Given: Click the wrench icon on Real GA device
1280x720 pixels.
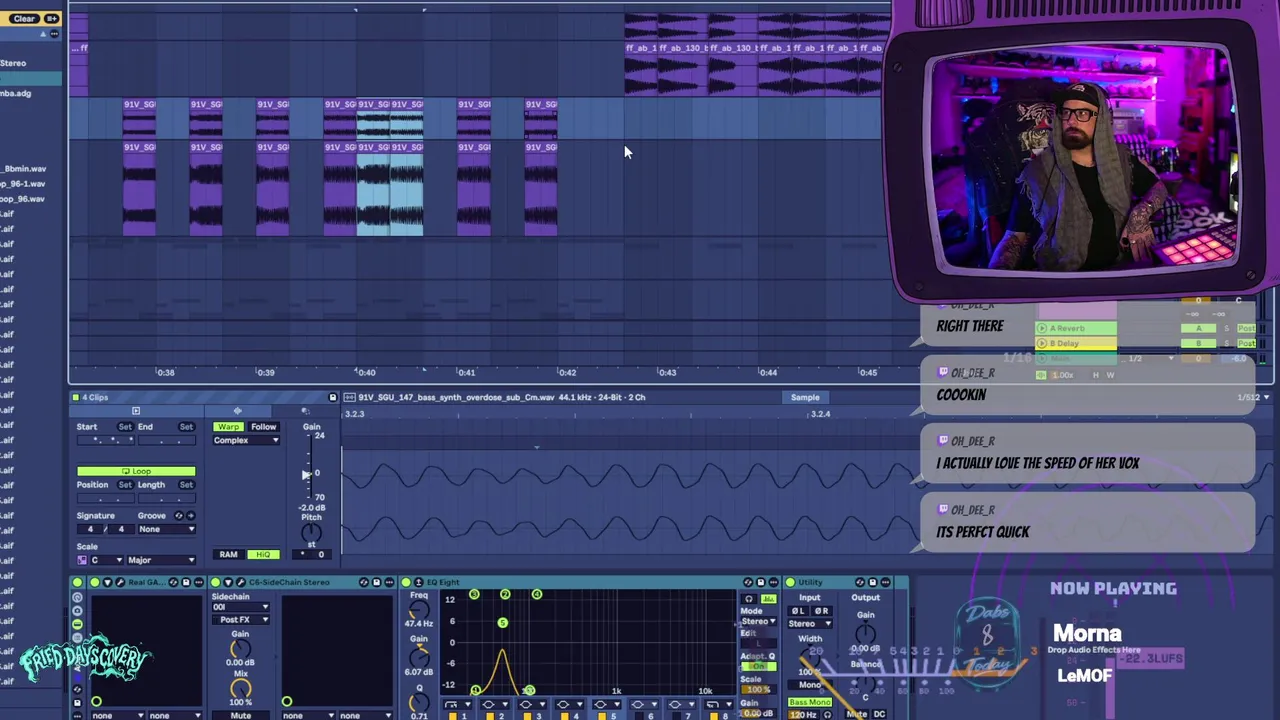Looking at the screenshot, I should (x=120, y=582).
